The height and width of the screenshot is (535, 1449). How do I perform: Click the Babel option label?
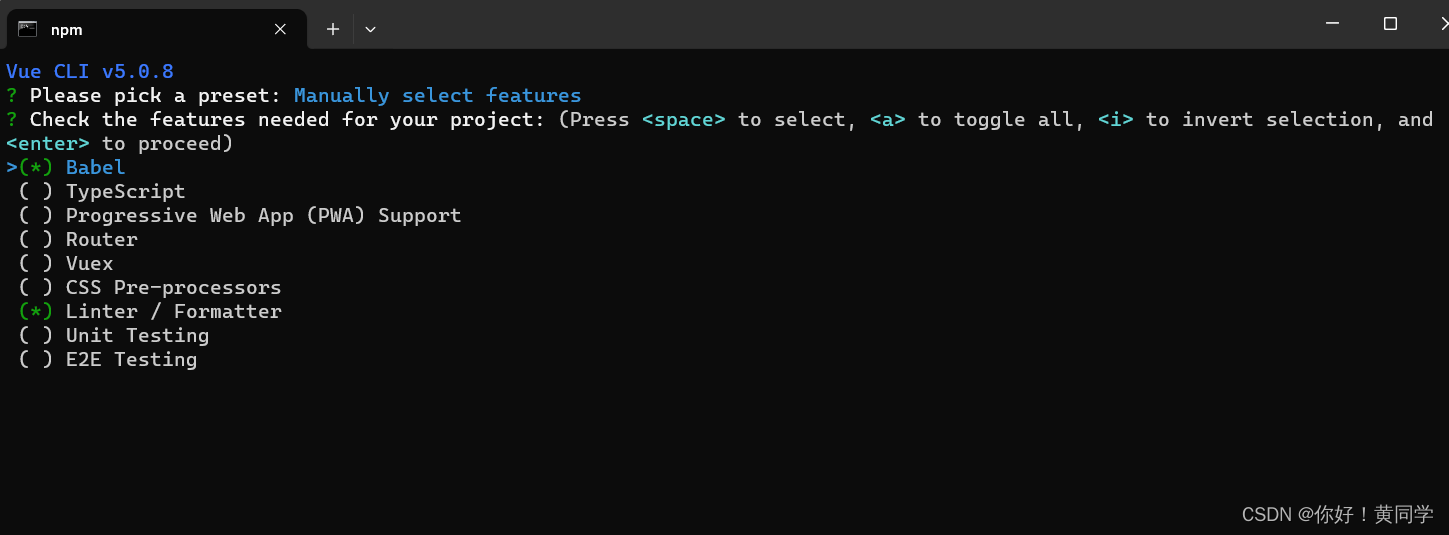tap(96, 167)
